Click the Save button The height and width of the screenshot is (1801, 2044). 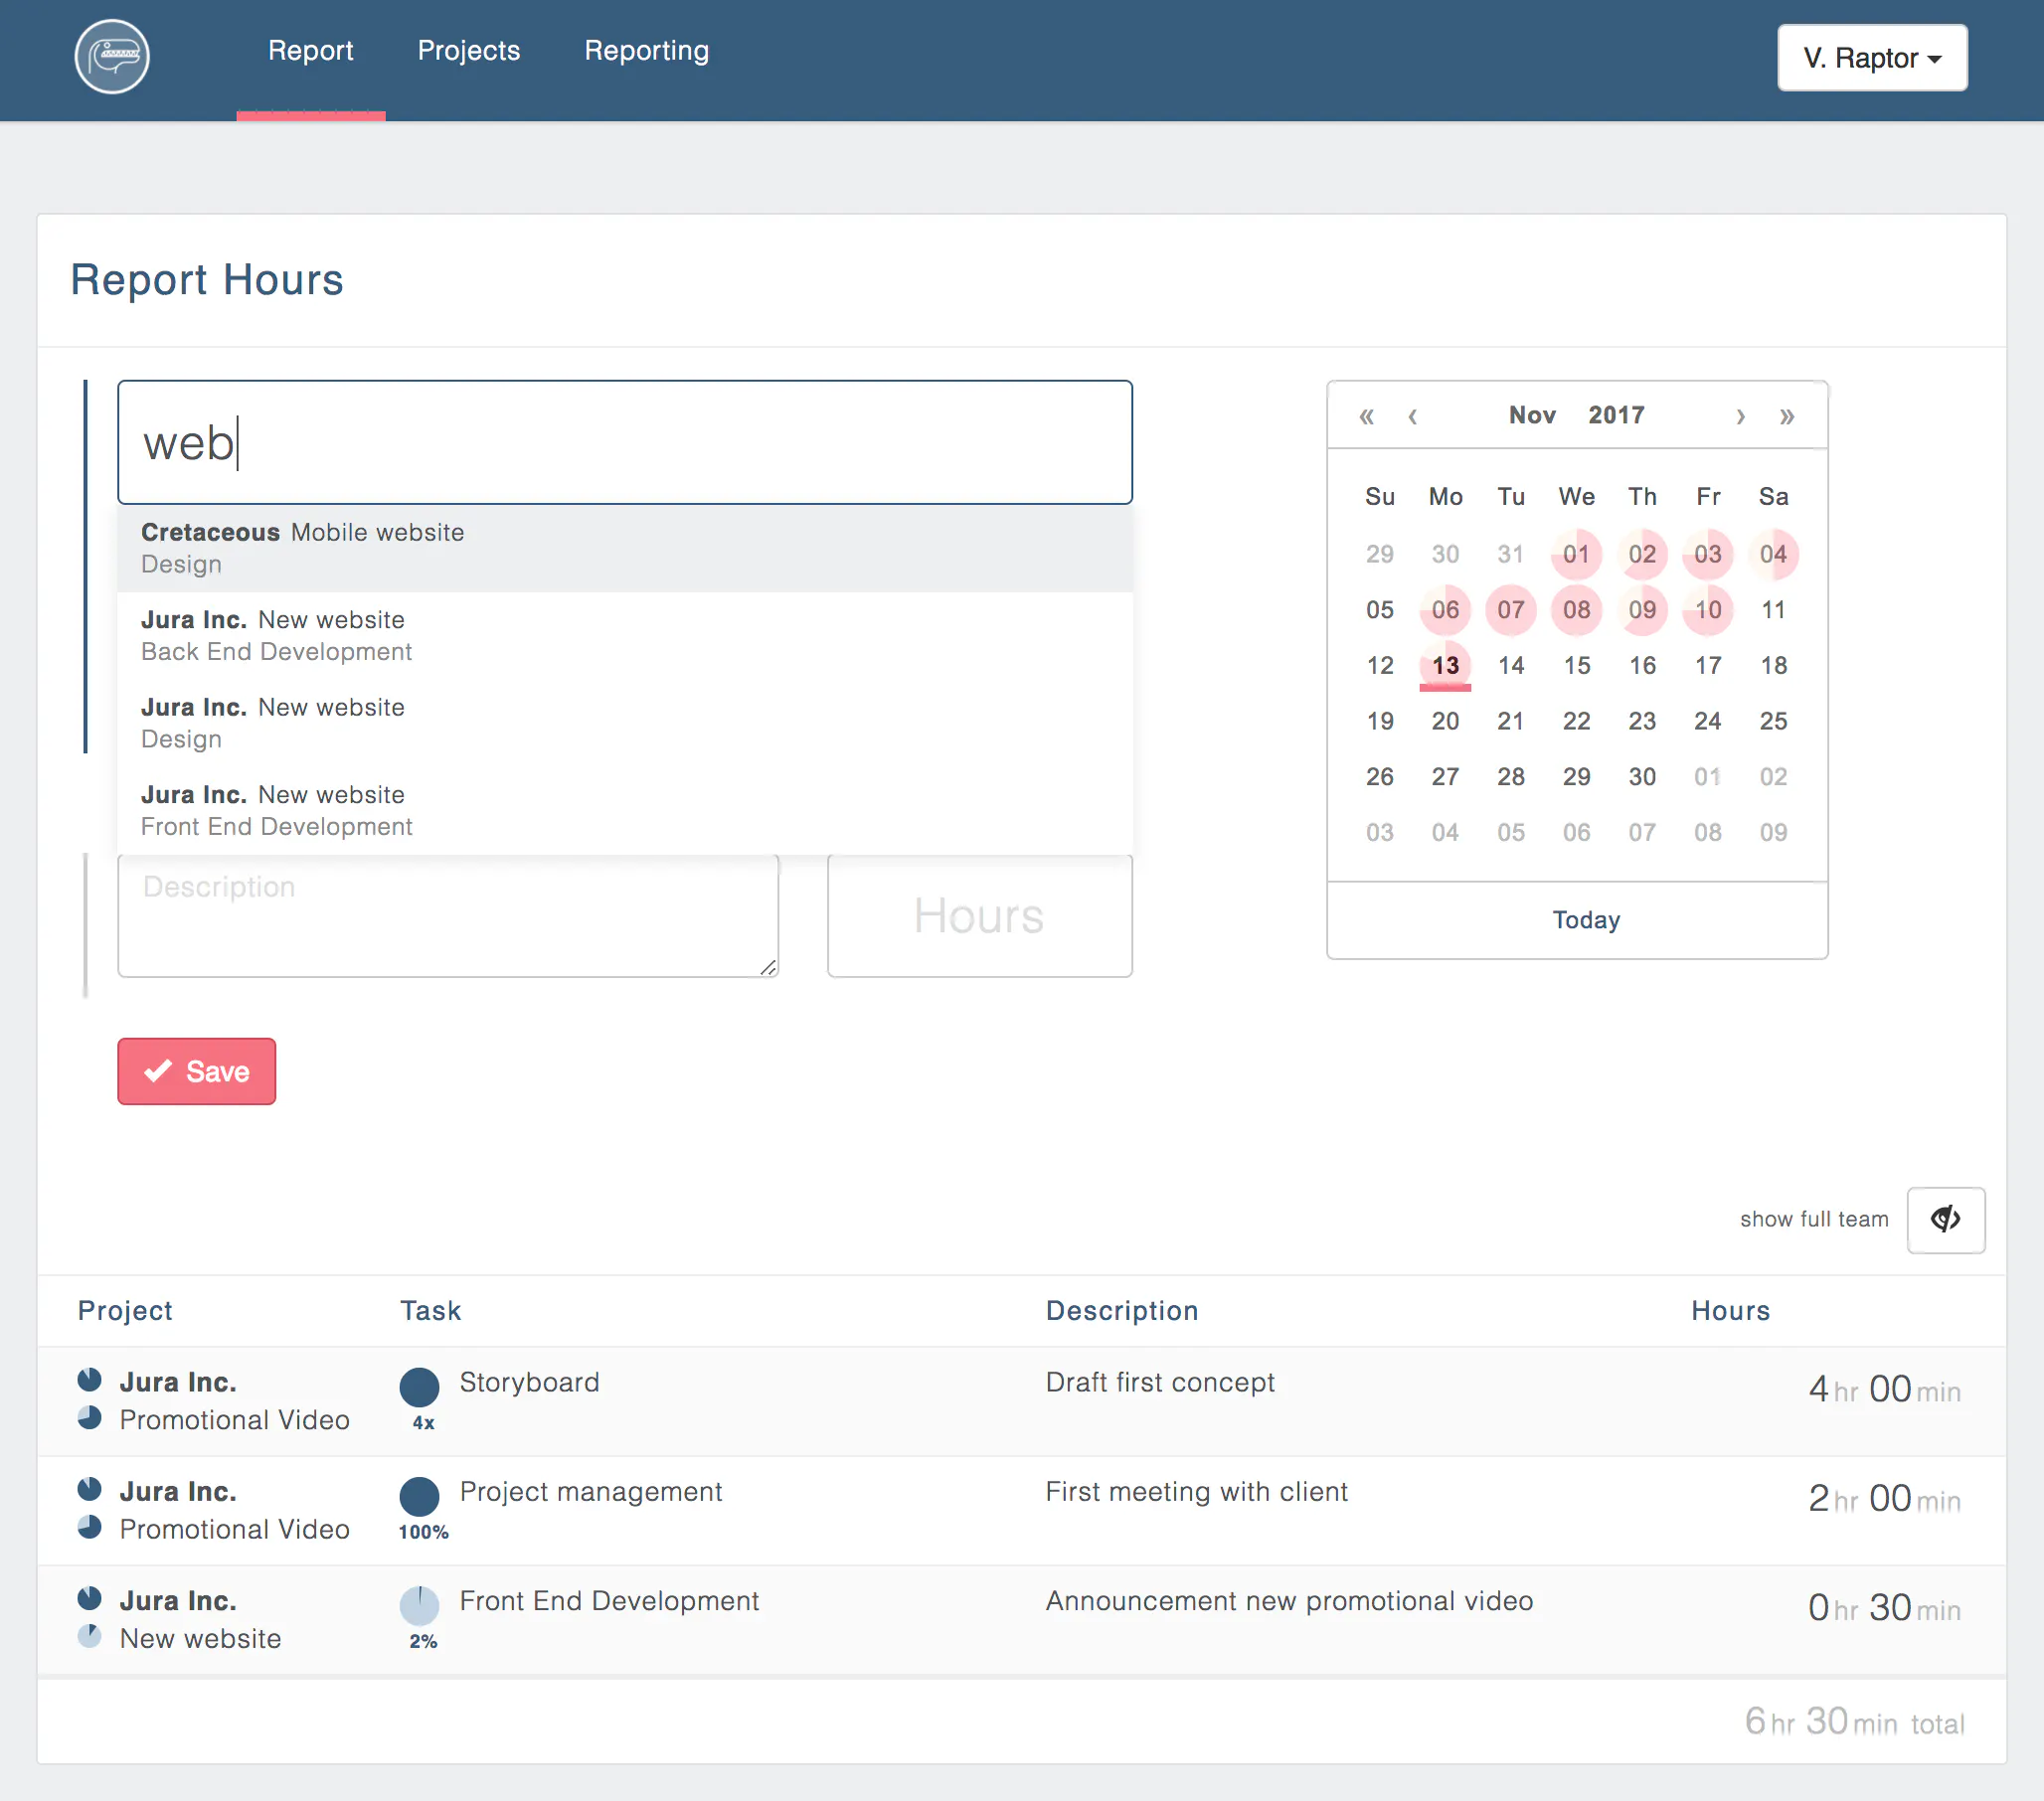pos(196,1071)
